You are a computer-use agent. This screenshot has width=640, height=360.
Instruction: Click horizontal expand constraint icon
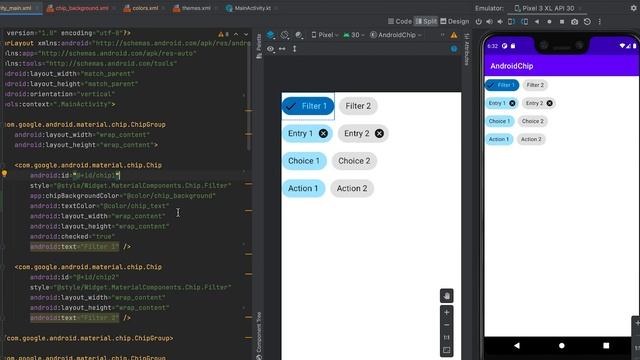click(282, 49)
